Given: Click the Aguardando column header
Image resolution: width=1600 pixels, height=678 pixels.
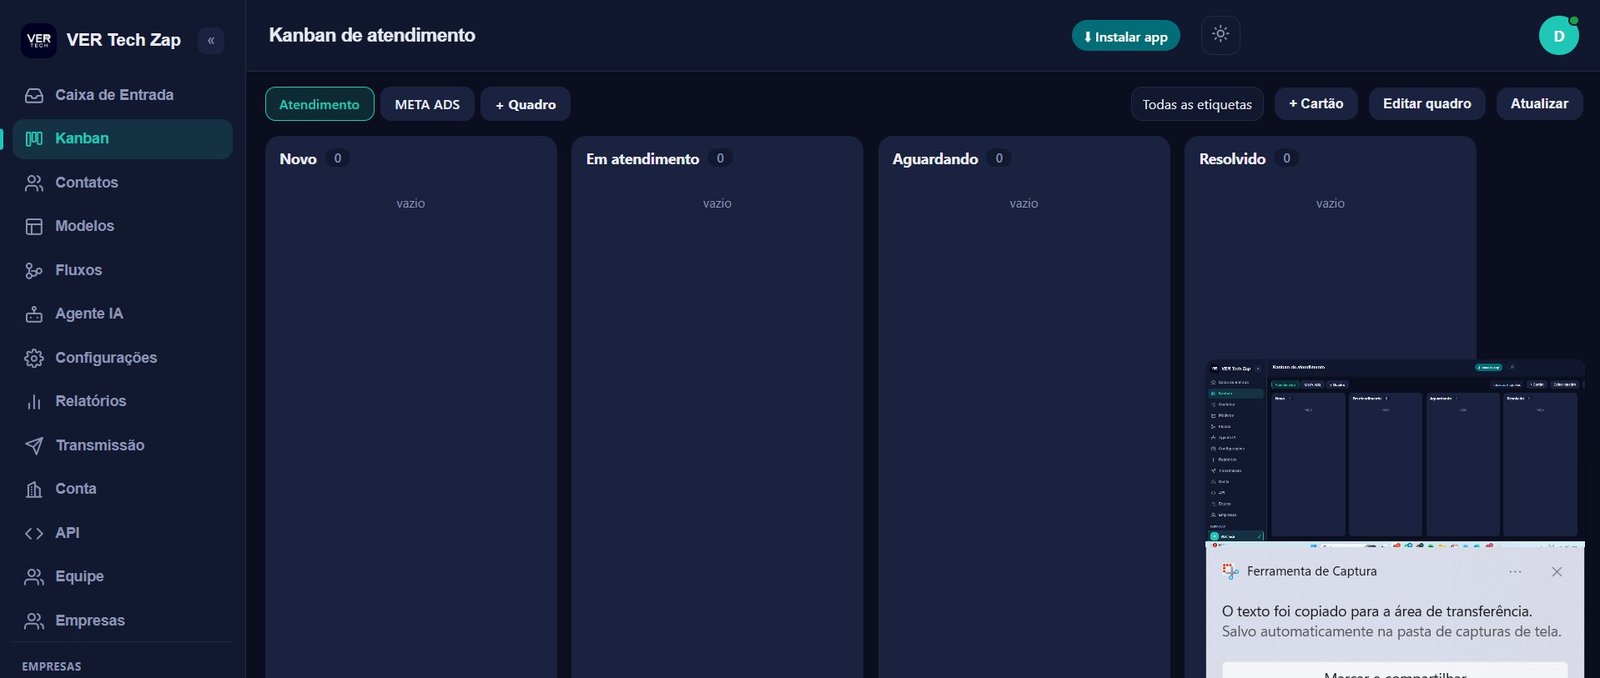Looking at the screenshot, I should tap(935, 159).
